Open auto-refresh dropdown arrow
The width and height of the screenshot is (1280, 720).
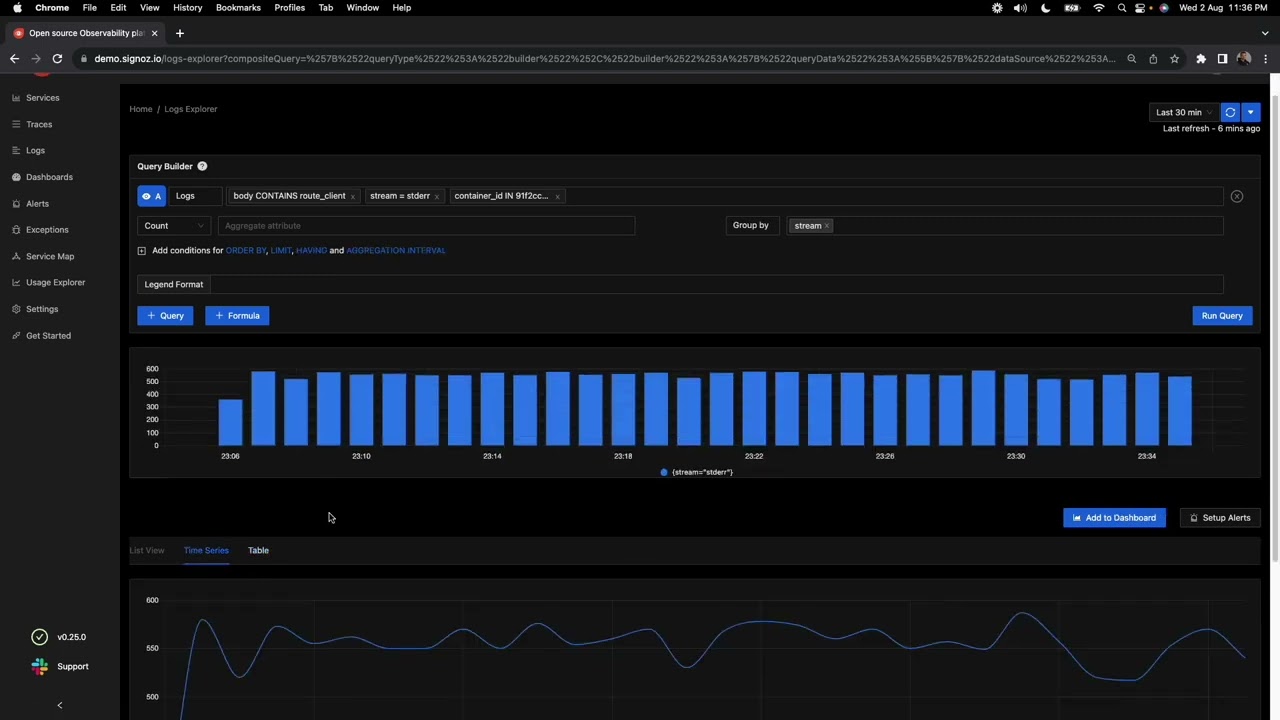click(x=1250, y=112)
